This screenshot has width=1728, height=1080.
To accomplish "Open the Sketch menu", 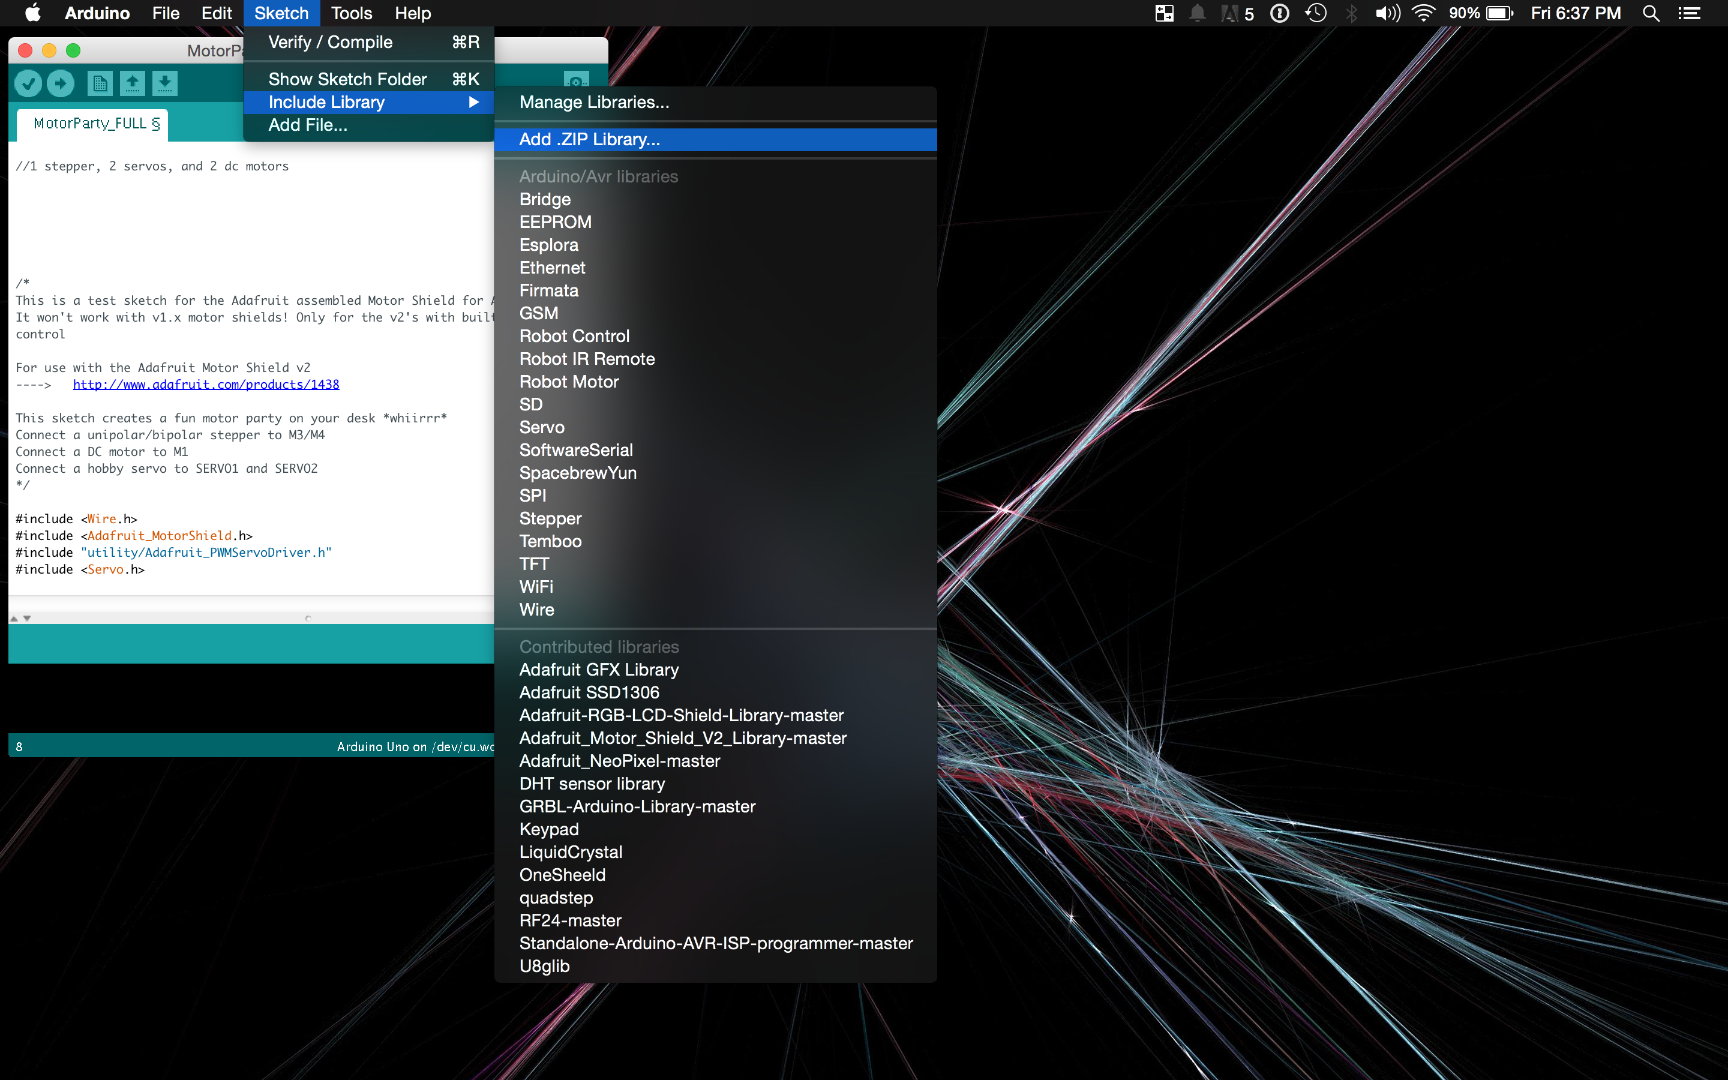I will pos(281,13).
